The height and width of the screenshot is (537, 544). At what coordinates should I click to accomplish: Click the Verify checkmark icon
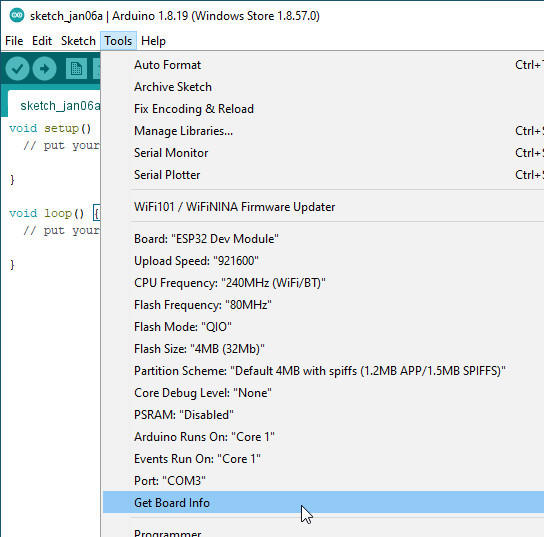coord(17,69)
